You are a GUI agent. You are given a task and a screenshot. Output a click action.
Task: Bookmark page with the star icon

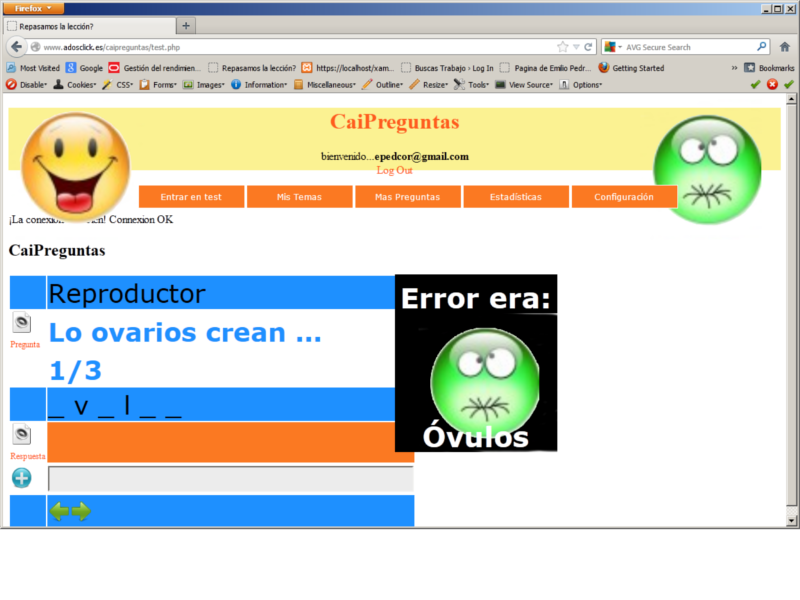(x=562, y=47)
